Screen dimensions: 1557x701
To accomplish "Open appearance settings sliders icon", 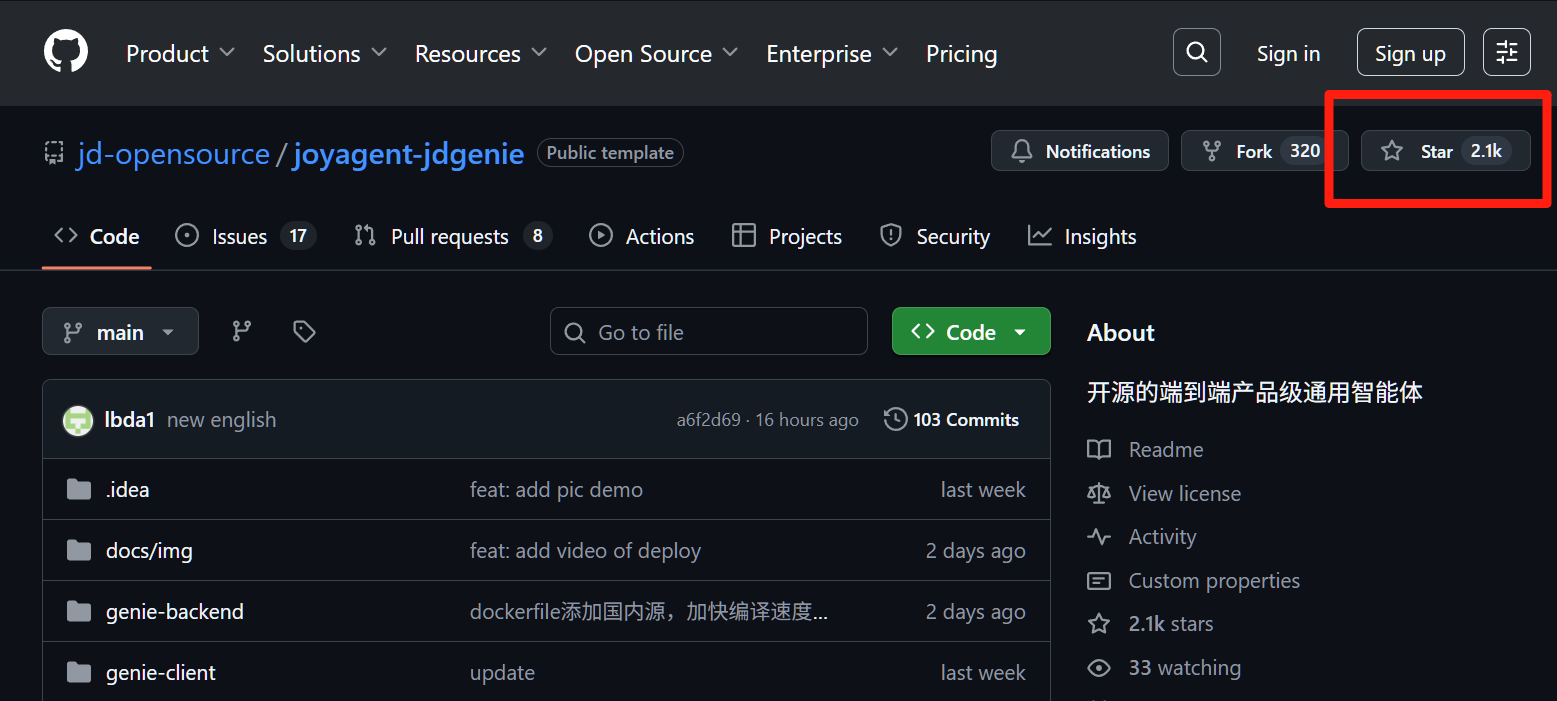I will tap(1506, 53).
